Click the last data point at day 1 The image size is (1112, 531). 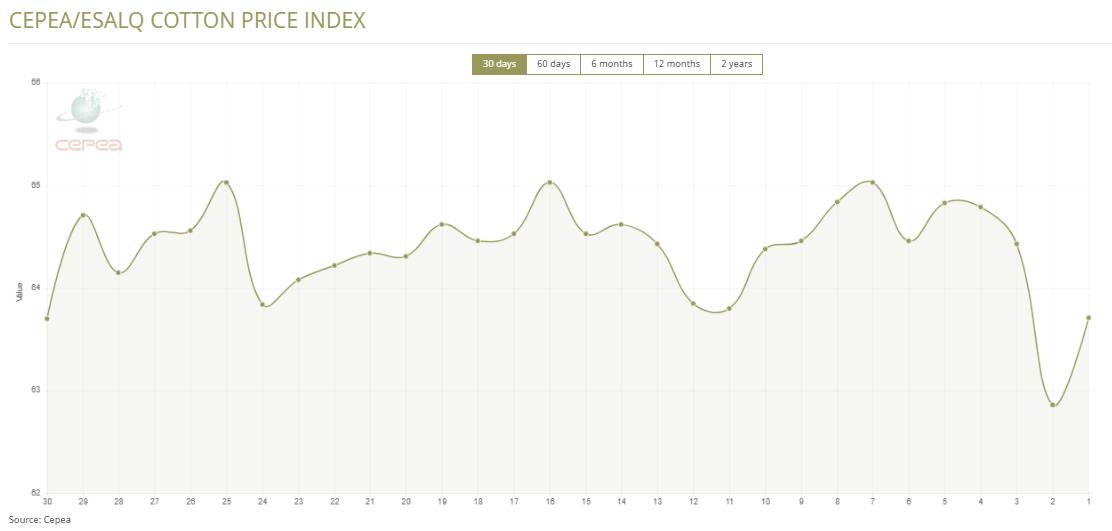[x=1088, y=318]
